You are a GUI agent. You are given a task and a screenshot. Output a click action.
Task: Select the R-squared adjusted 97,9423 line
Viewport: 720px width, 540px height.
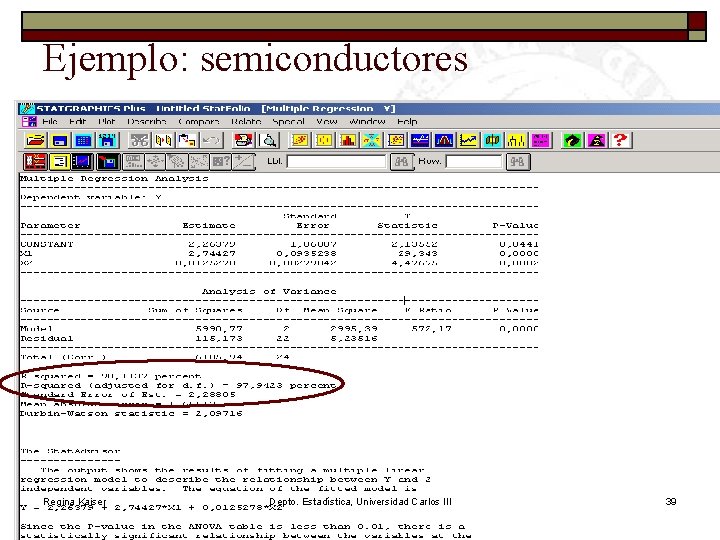pyautogui.click(x=178, y=386)
